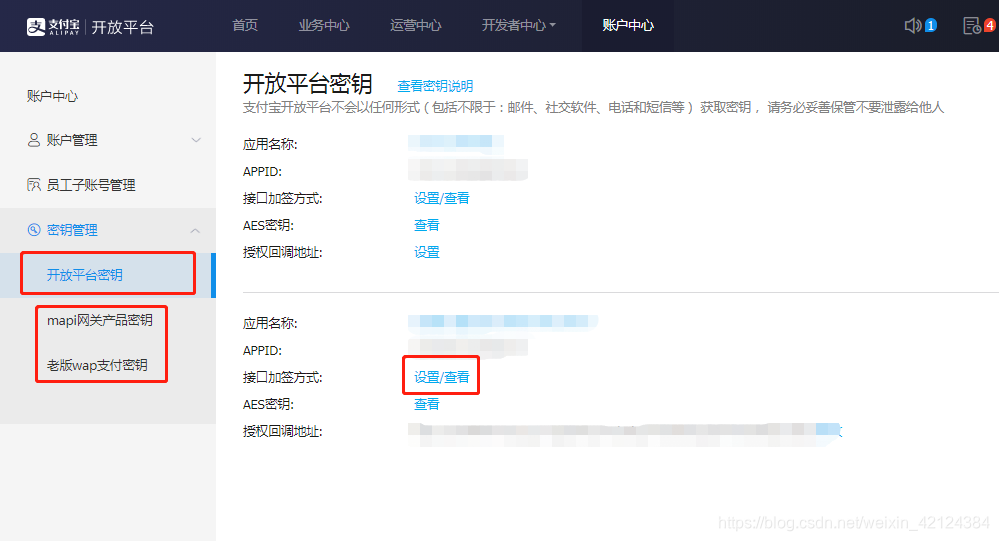Click the 员工子账号管理 icon

[x=34, y=185]
